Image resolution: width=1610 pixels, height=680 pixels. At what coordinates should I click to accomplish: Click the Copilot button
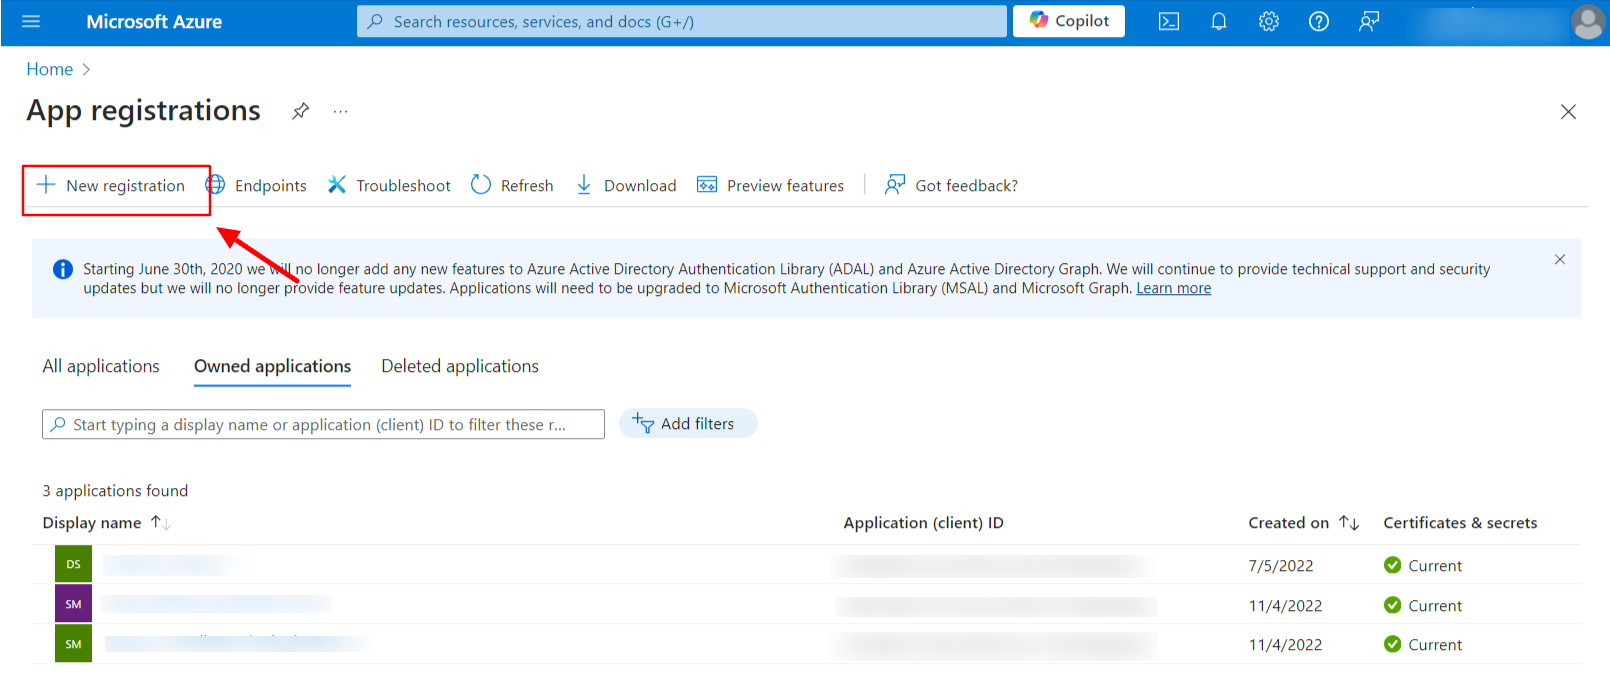(x=1069, y=21)
